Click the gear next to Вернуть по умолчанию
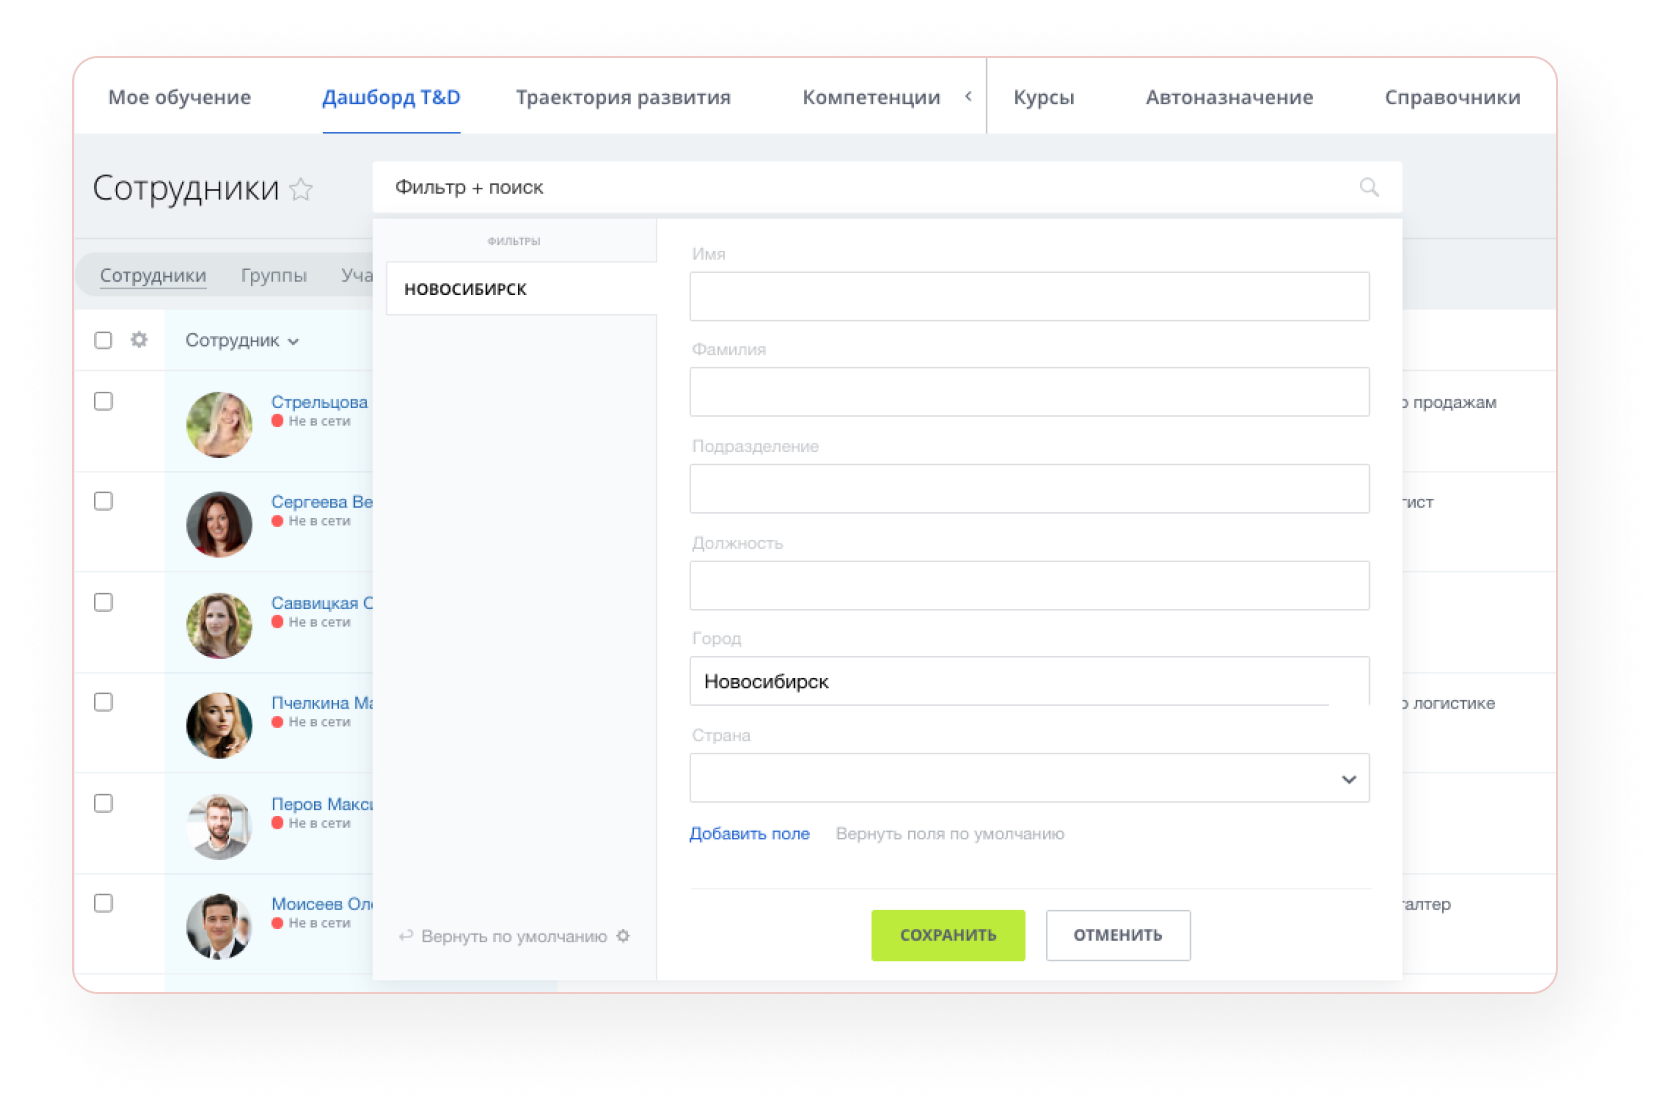 624,936
